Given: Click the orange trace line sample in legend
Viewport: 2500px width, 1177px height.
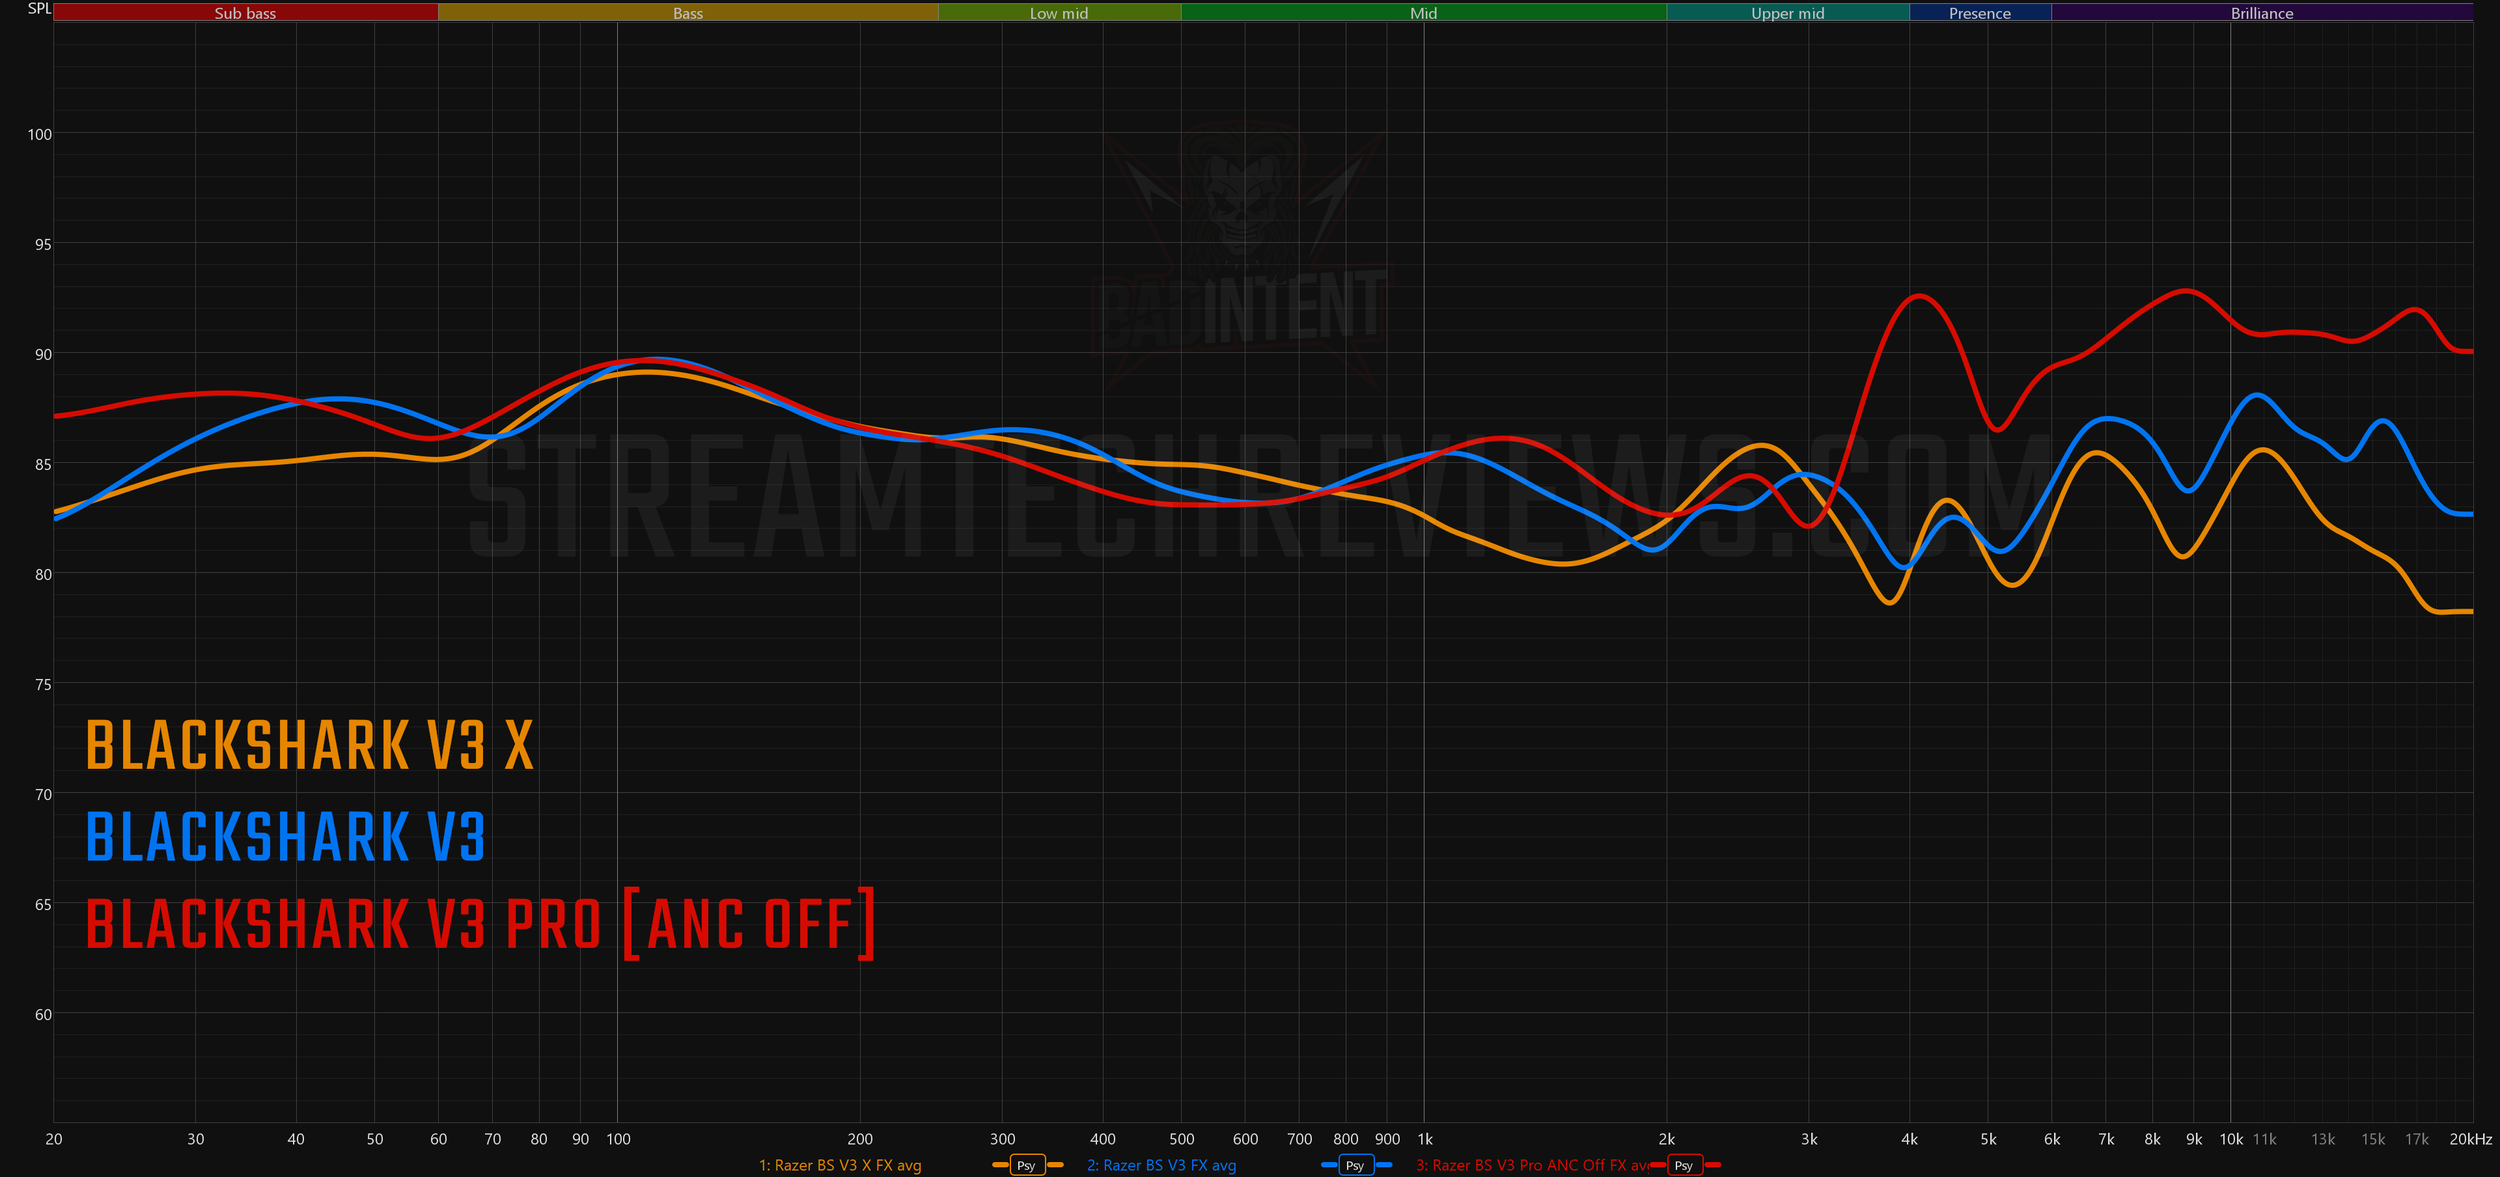Looking at the screenshot, I should [x=1000, y=1165].
